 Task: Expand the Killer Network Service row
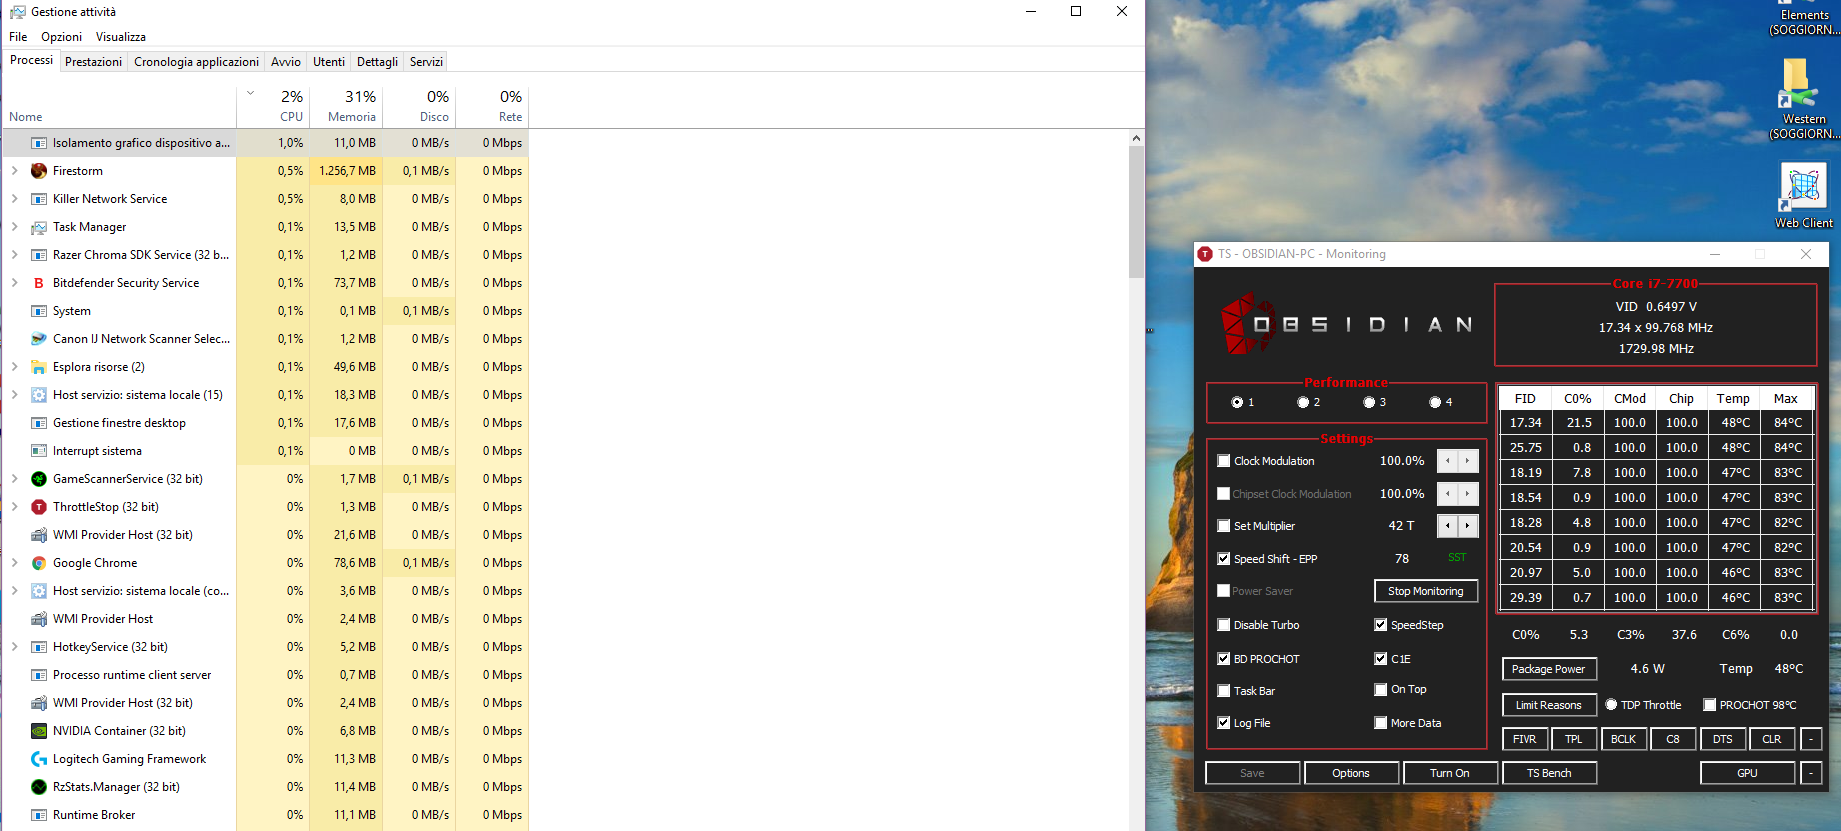point(14,199)
